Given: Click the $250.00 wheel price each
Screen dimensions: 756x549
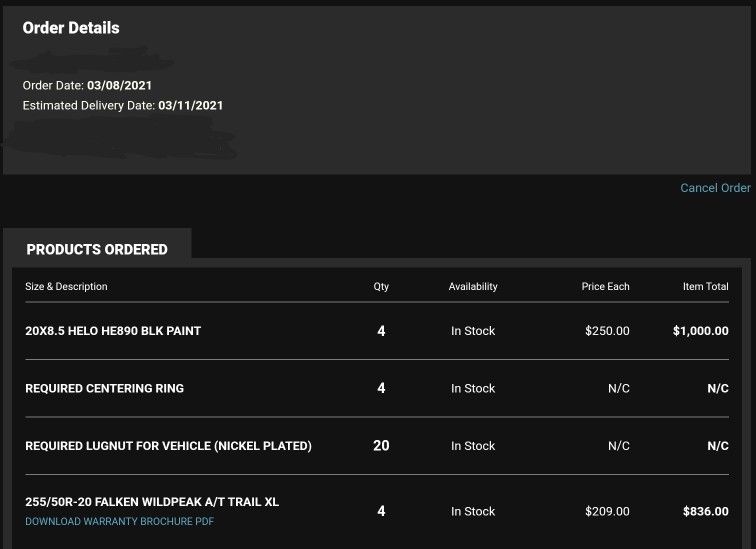Looking at the screenshot, I should 607,331.
